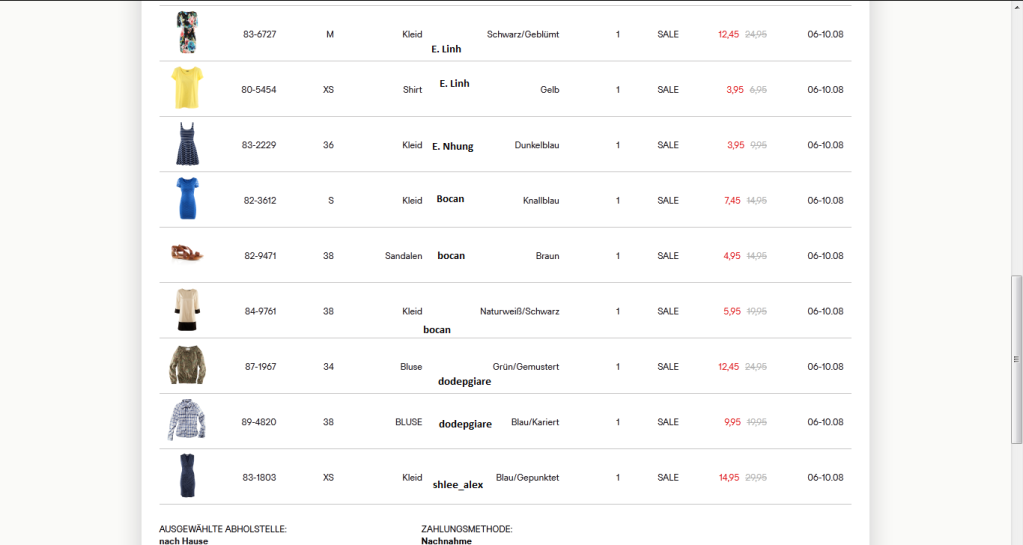
Task: Click the off-white and black dress thumbnail
Action: (x=186, y=310)
